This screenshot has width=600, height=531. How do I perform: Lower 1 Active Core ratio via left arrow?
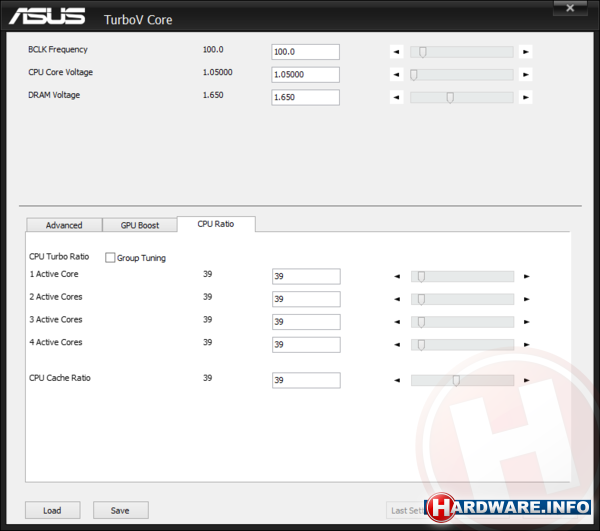pyautogui.click(x=397, y=276)
